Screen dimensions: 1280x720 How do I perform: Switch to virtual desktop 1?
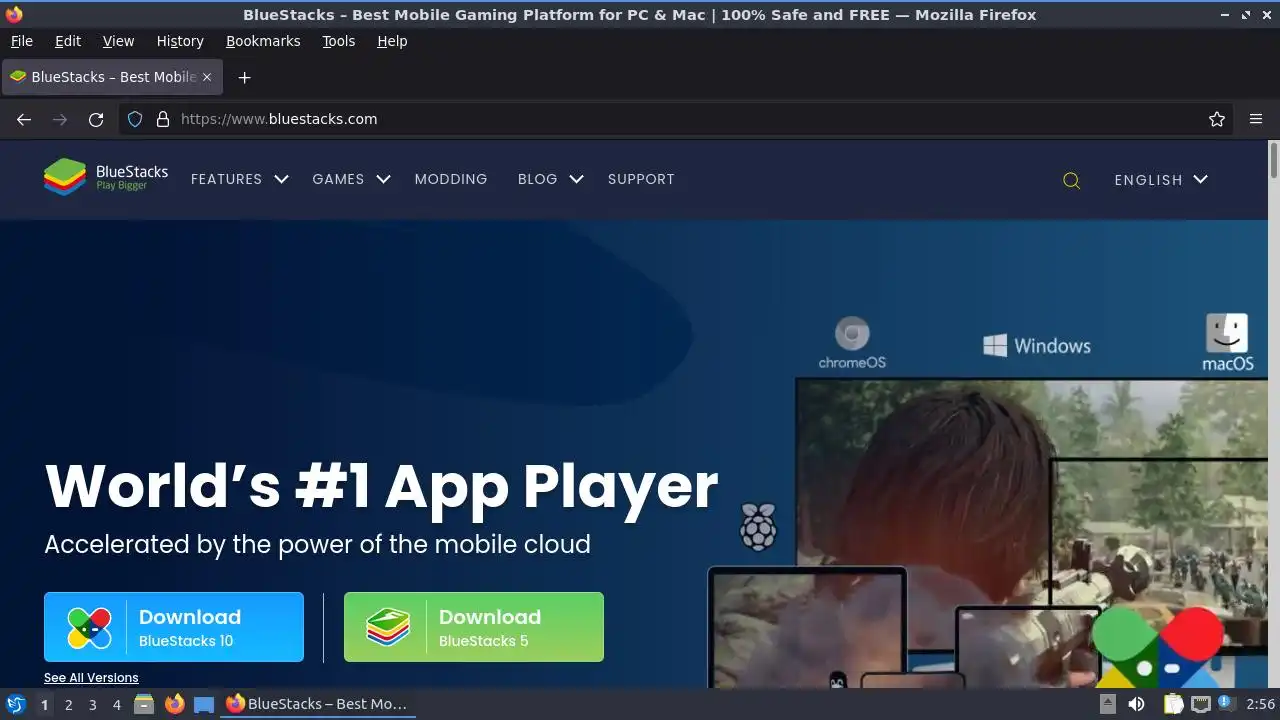pyautogui.click(x=44, y=705)
